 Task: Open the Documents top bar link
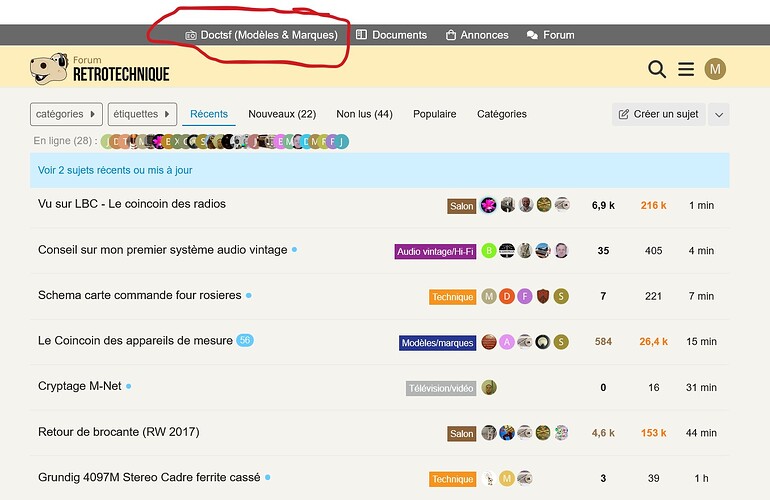tap(392, 35)
